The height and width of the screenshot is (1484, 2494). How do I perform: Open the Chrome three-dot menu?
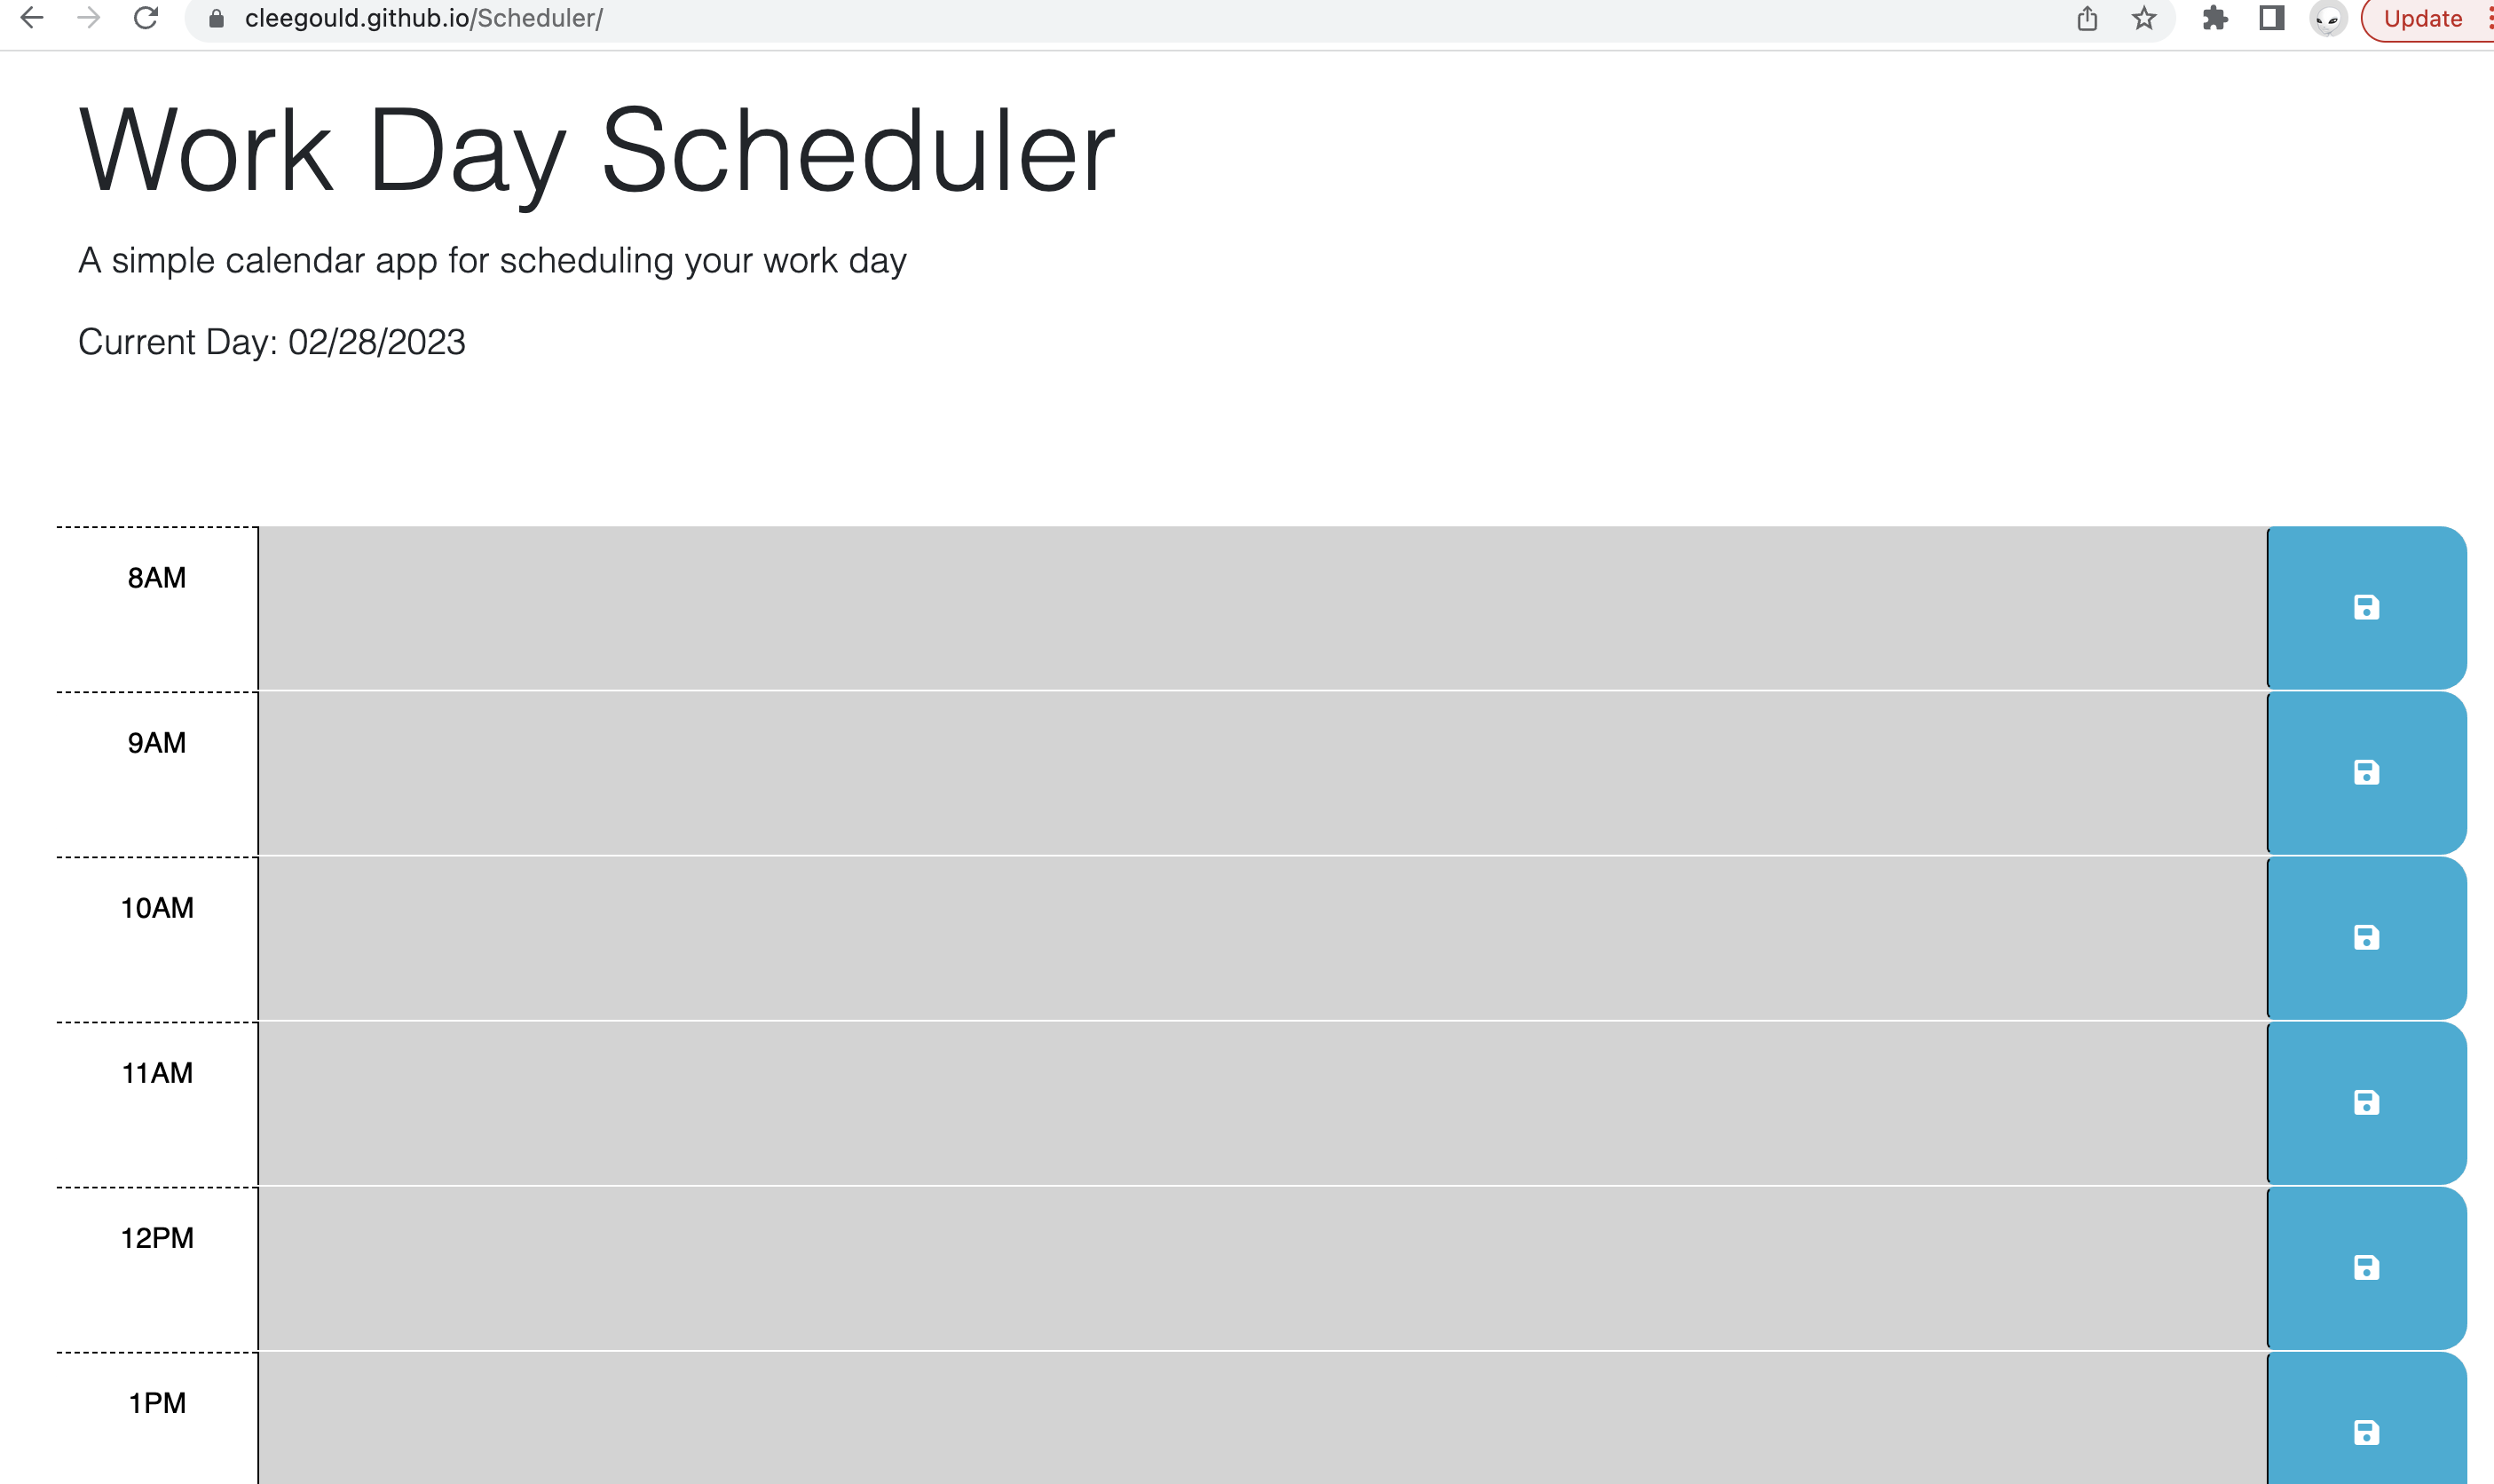2489,18
